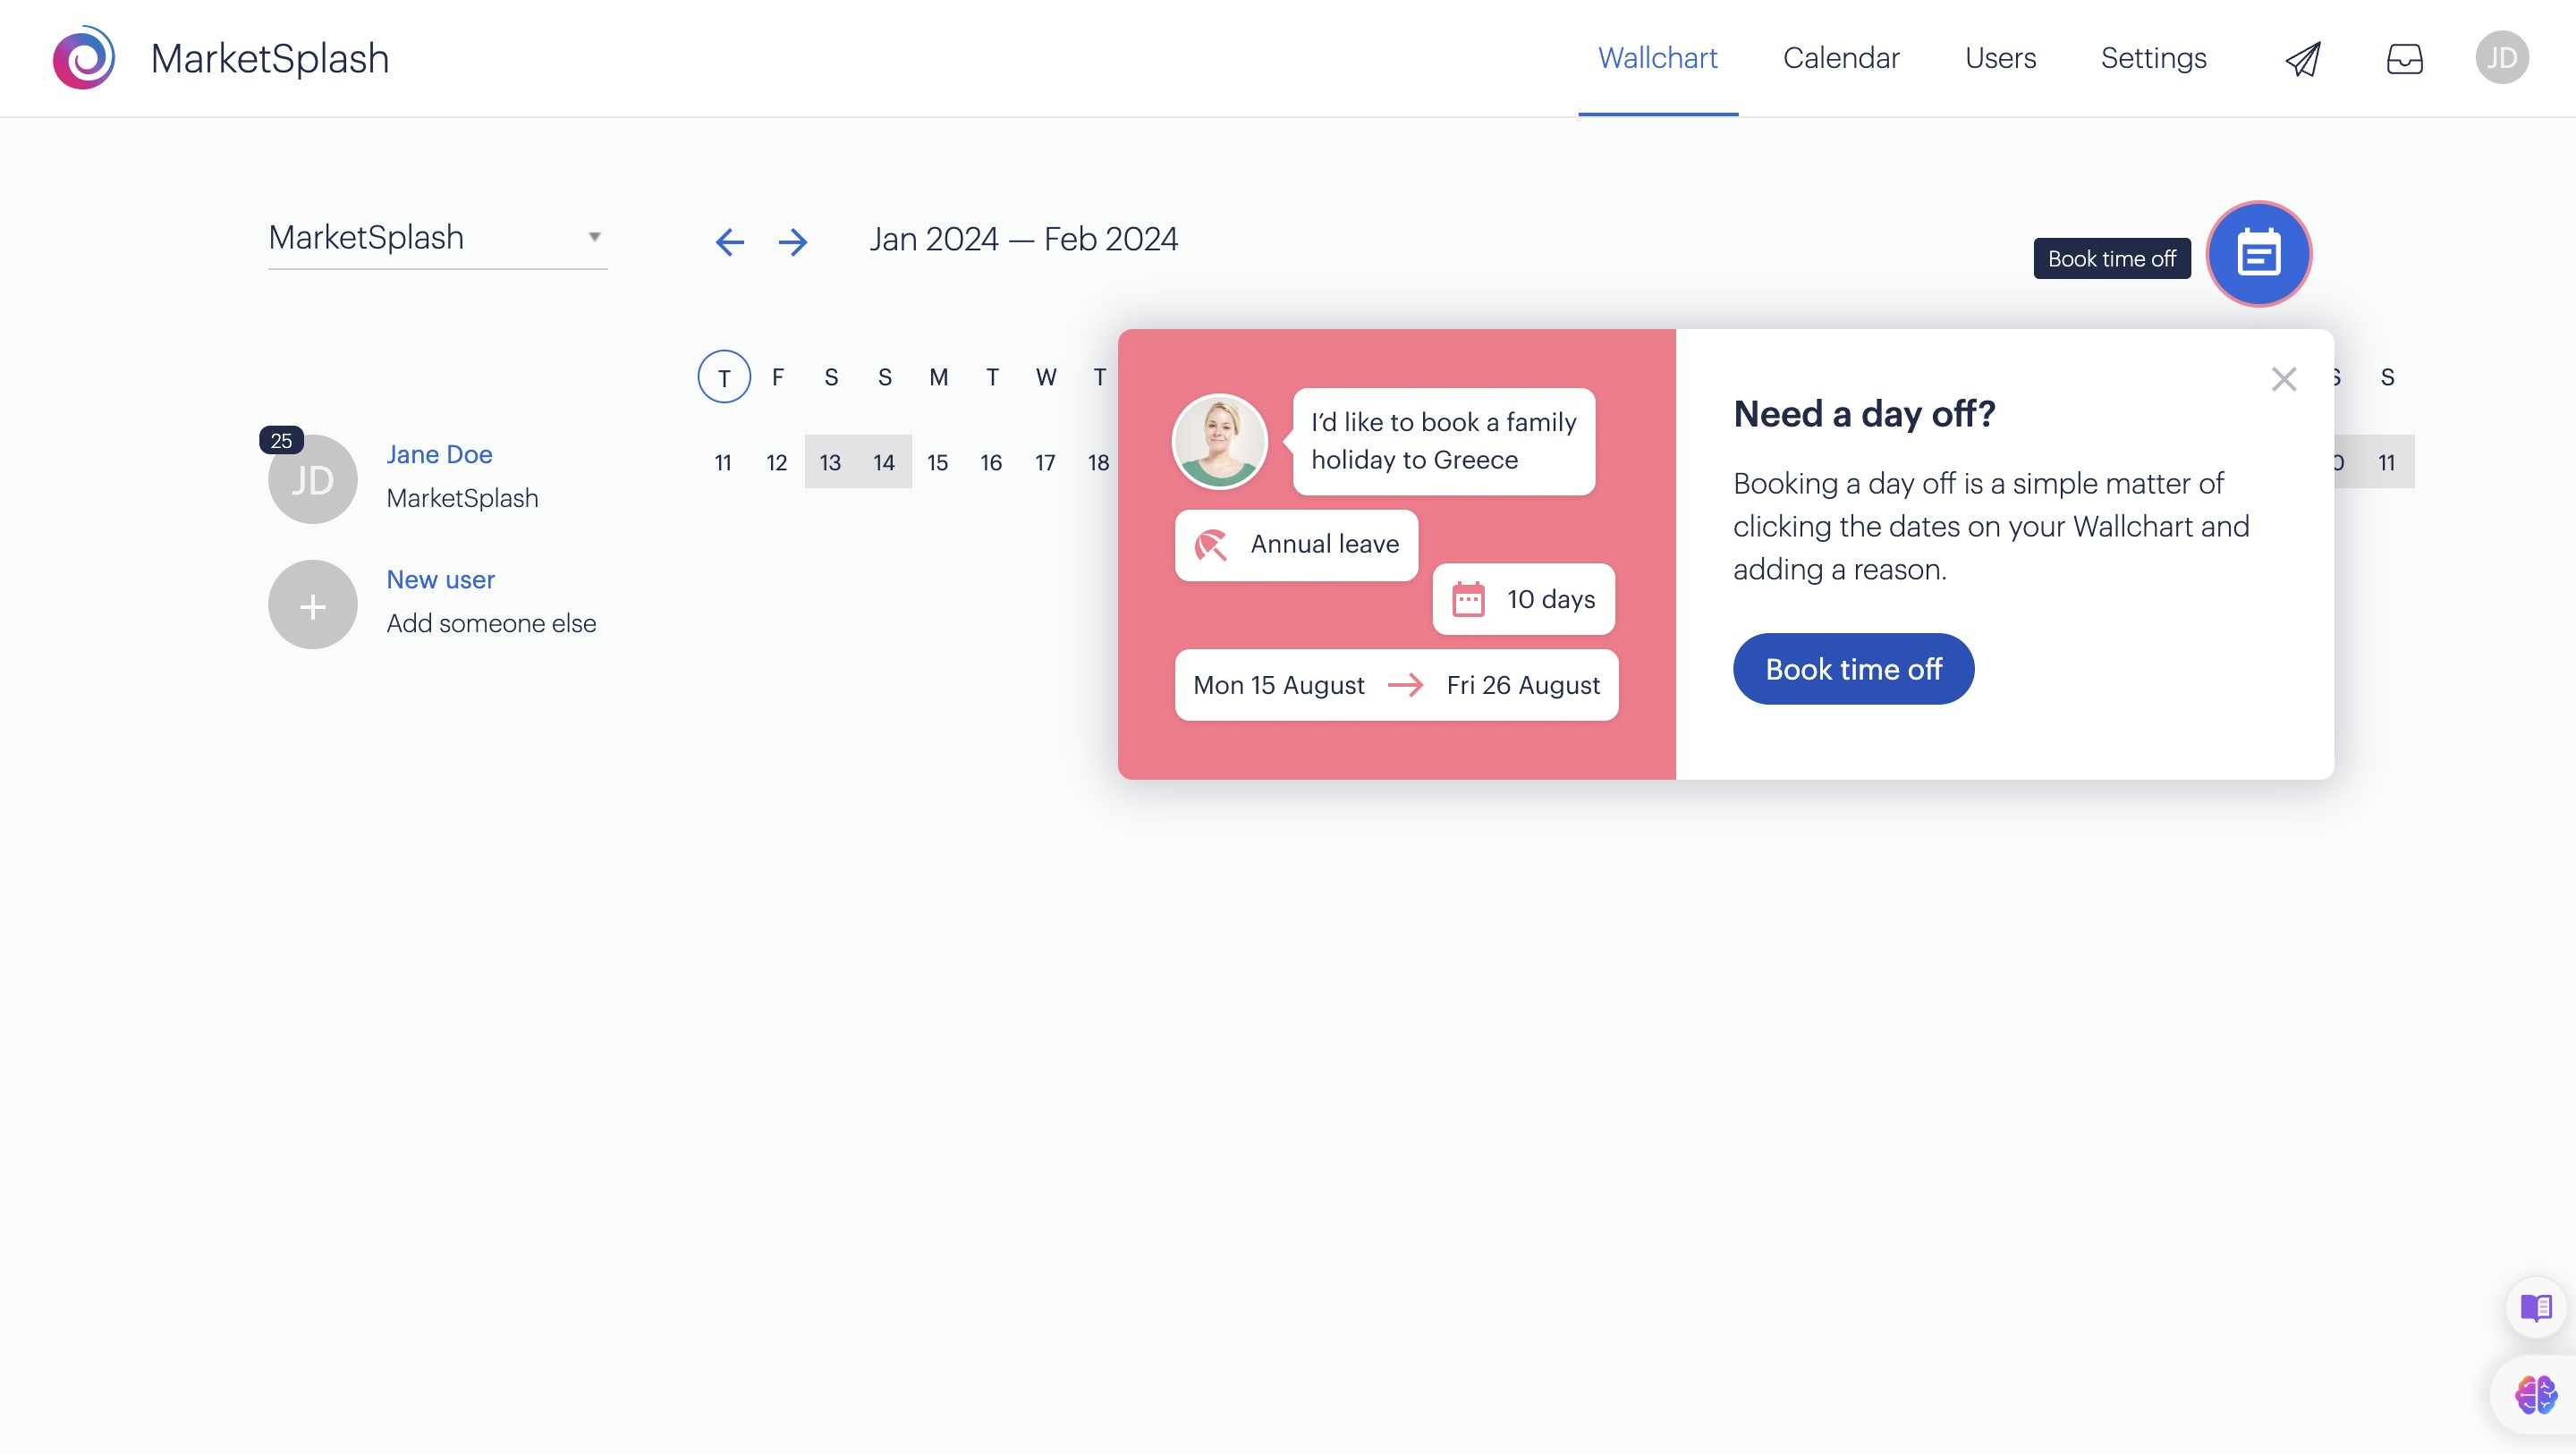Open the Users tab
Screen dimensions: 2576x1454
pos(2000,58)
